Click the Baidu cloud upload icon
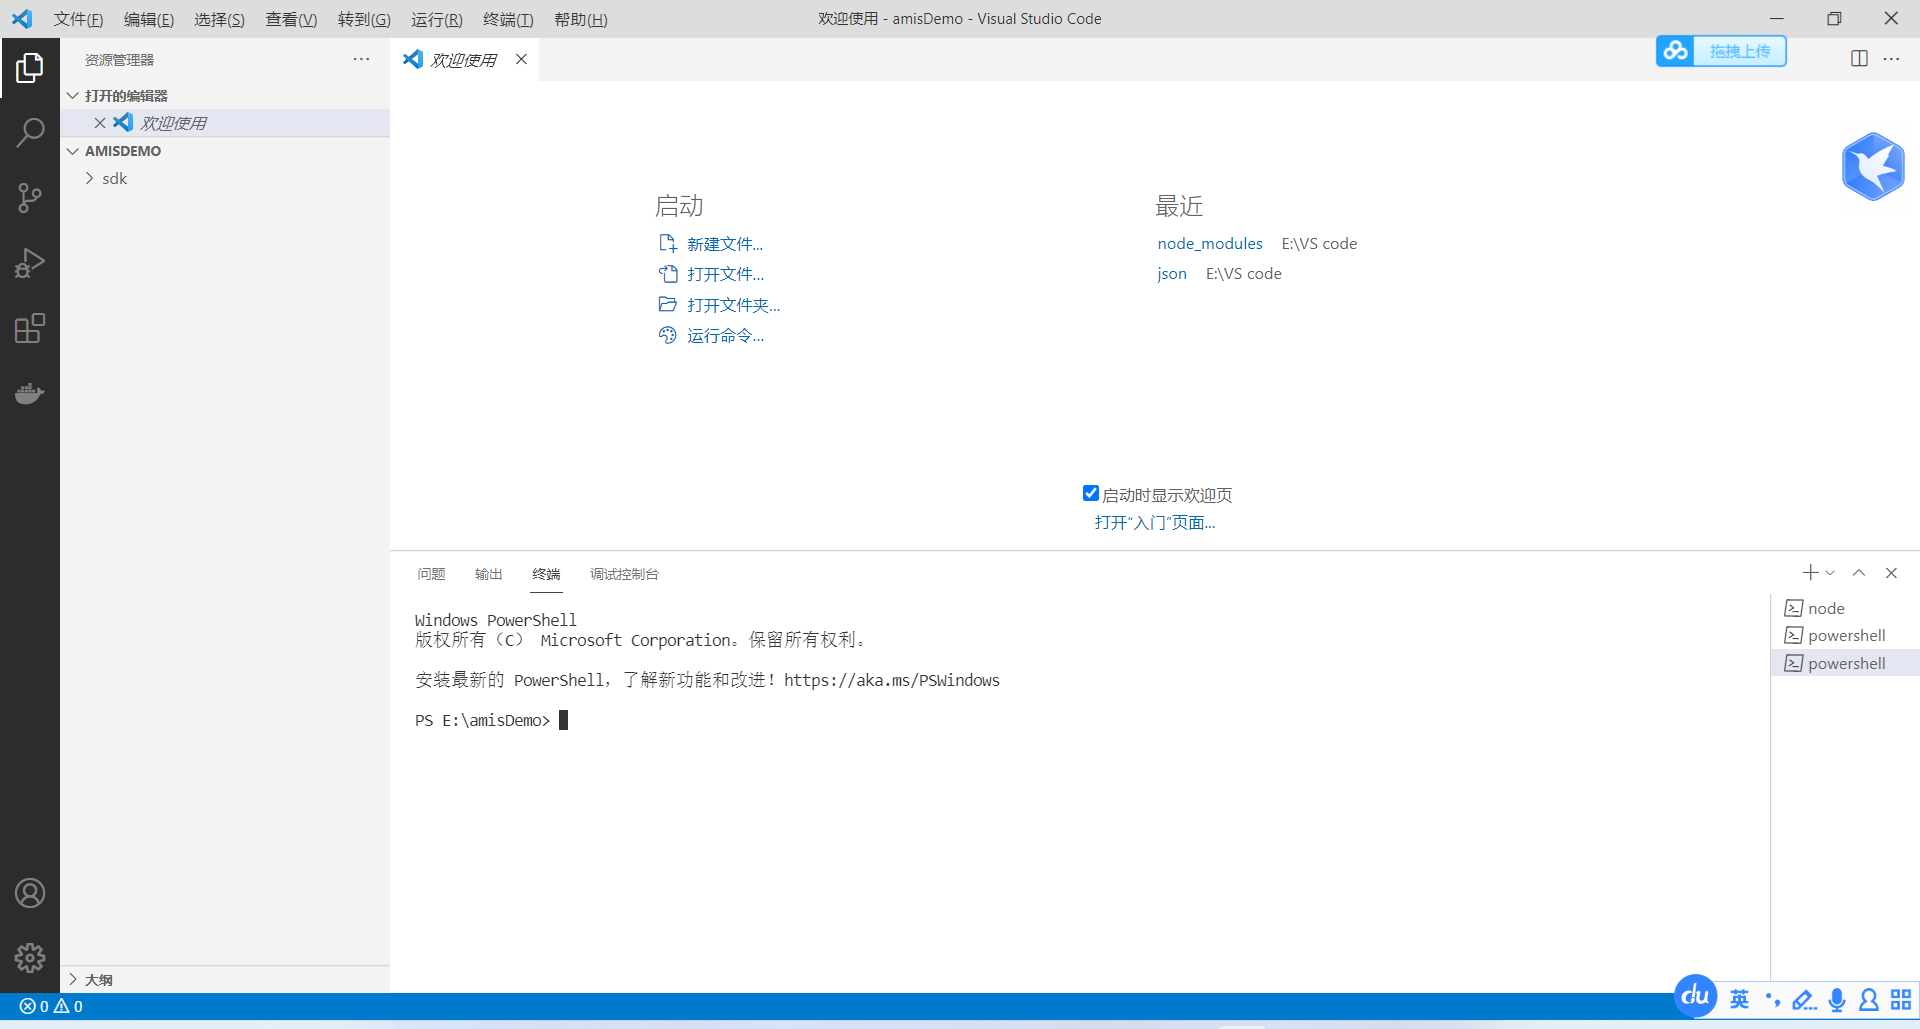This screenshot has height=1029, width=1920. tap(1676, 51)
